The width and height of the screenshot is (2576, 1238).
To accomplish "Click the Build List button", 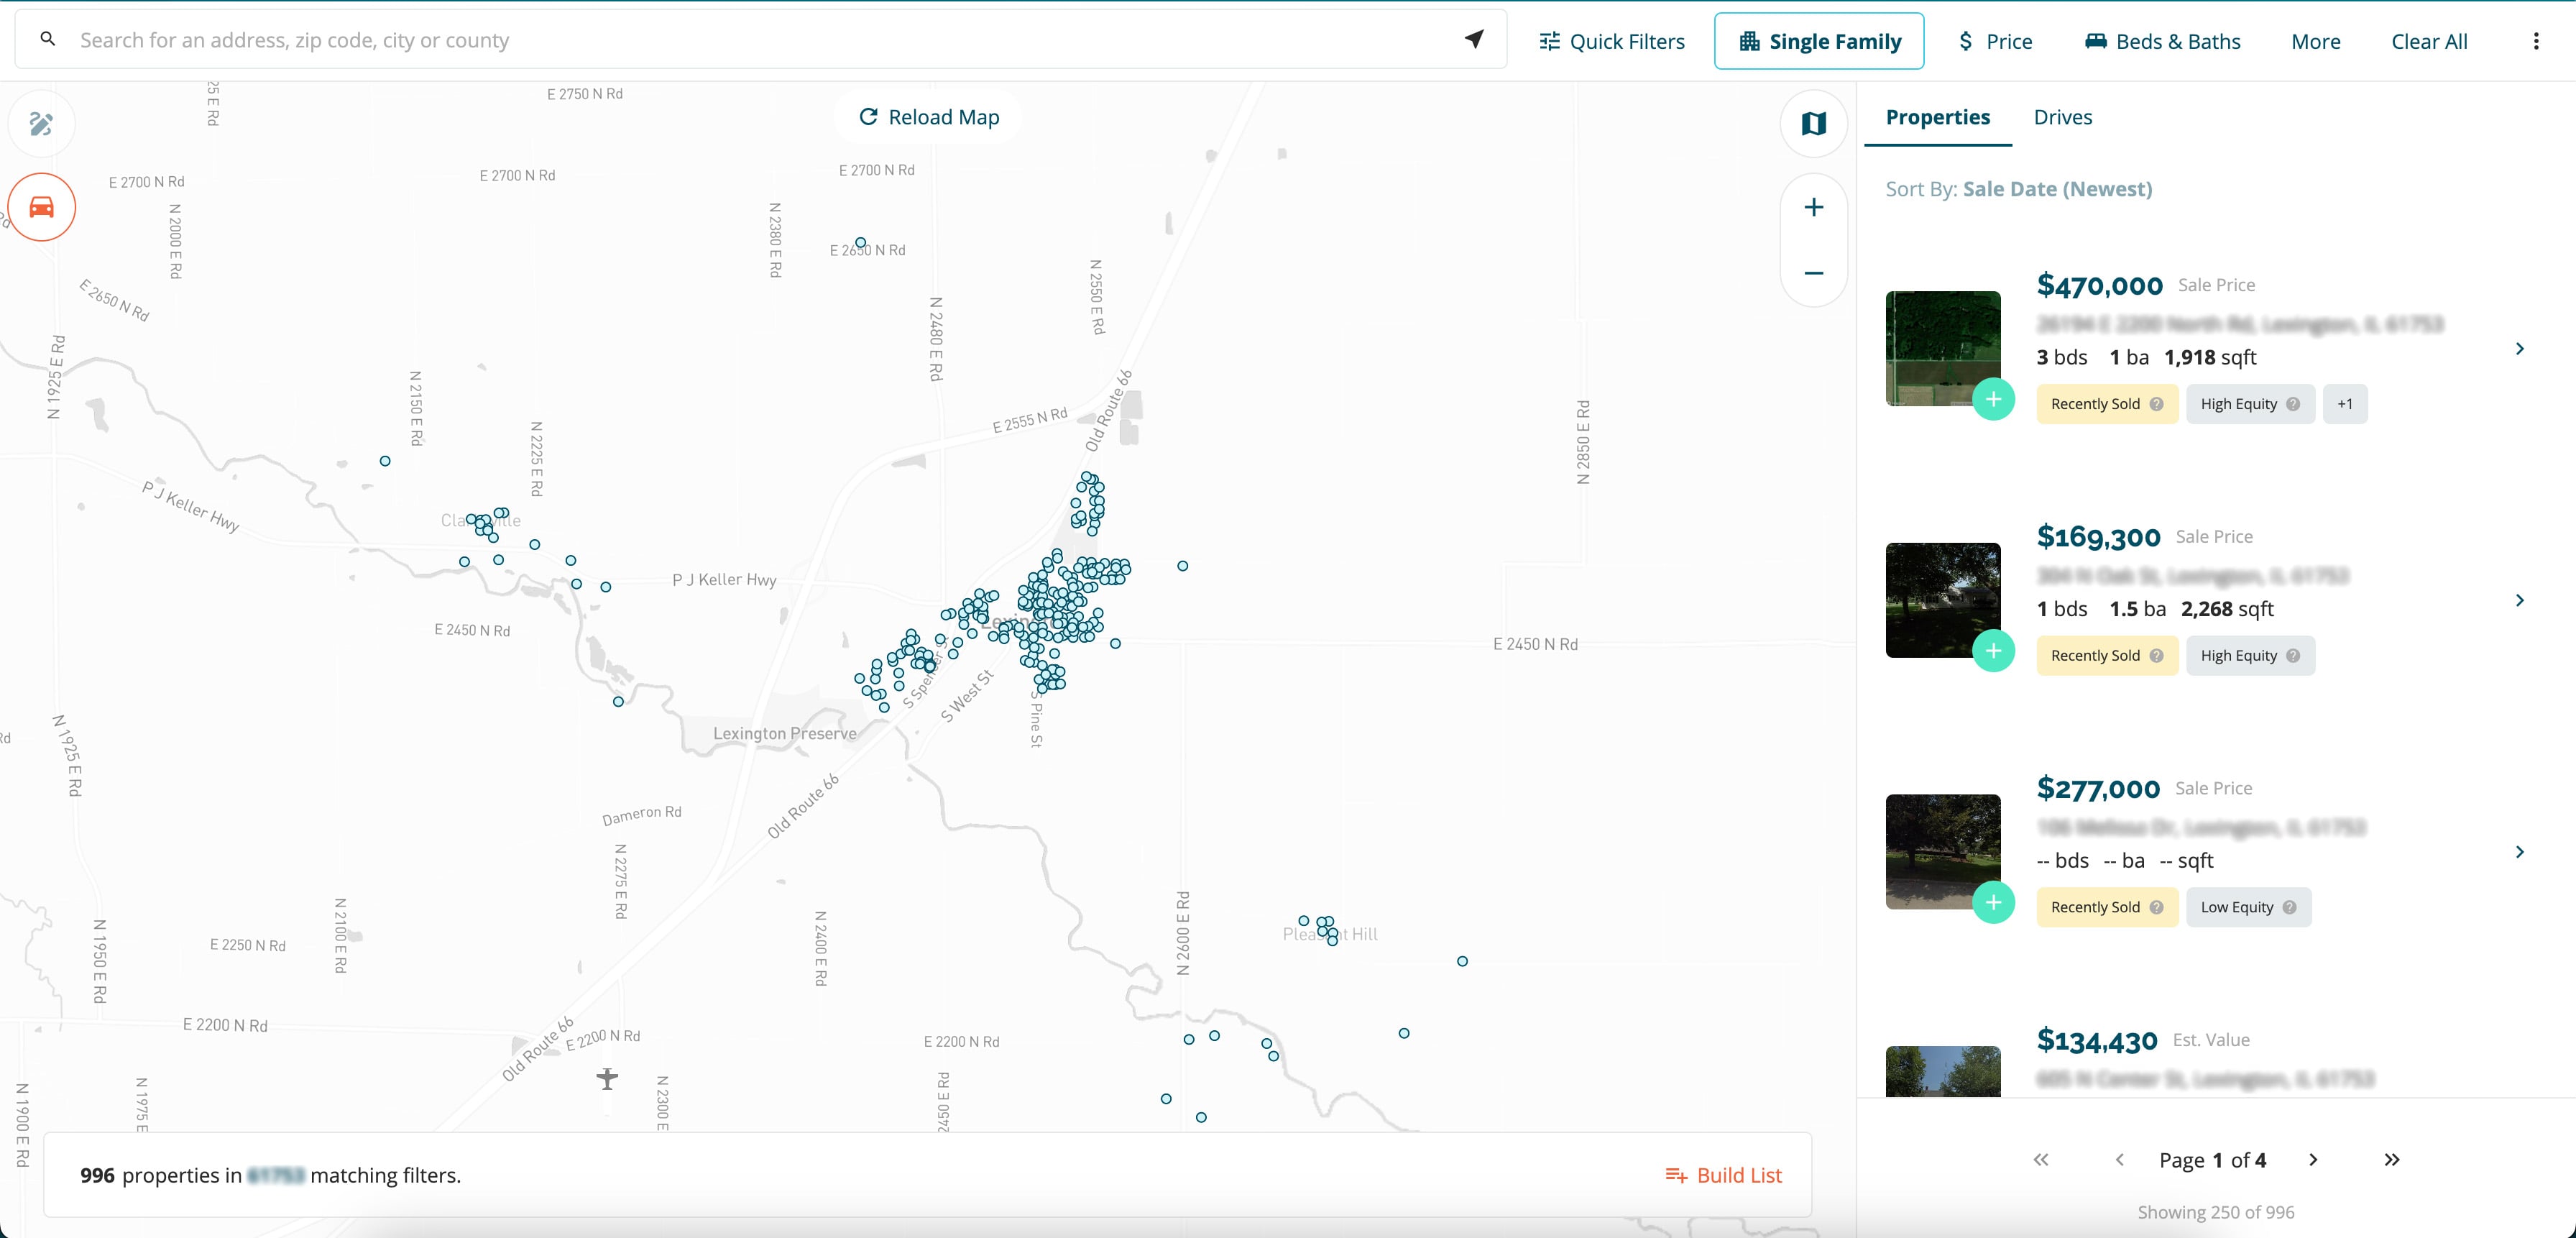I will [1723, 1175].
